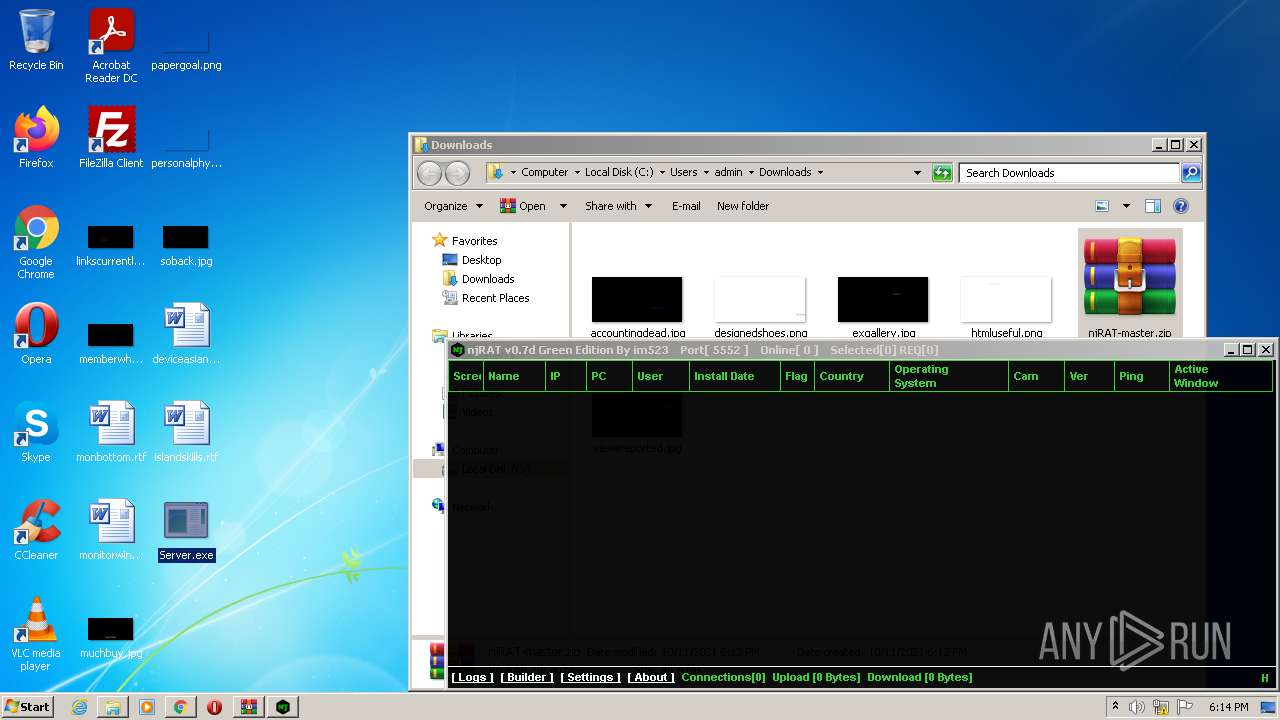The width and height of the screenshot is (1280, 720).
Task: Click the volume icon in system tray
Action: 1136,707
